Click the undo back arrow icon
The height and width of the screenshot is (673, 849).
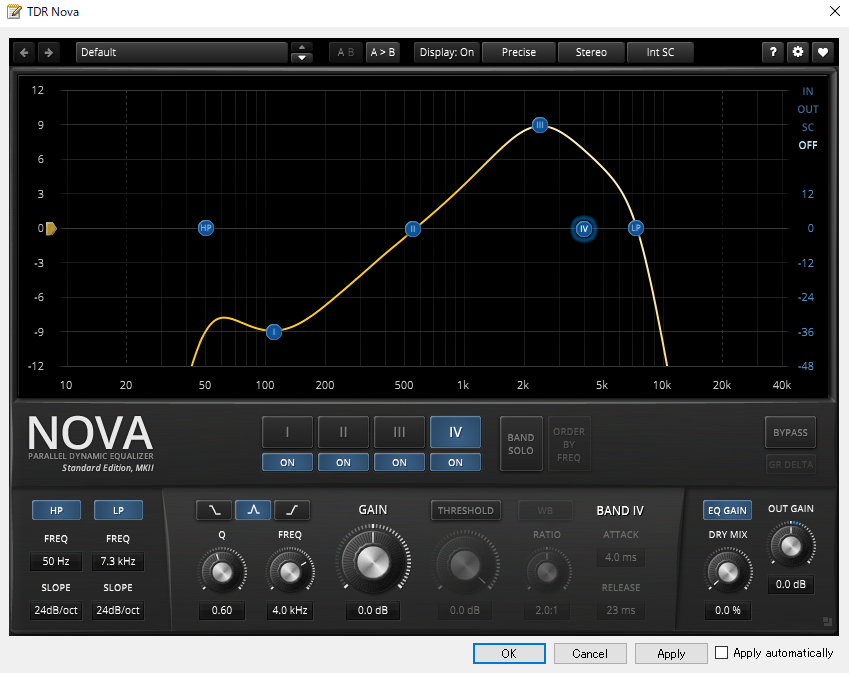(x=24, y=53)
